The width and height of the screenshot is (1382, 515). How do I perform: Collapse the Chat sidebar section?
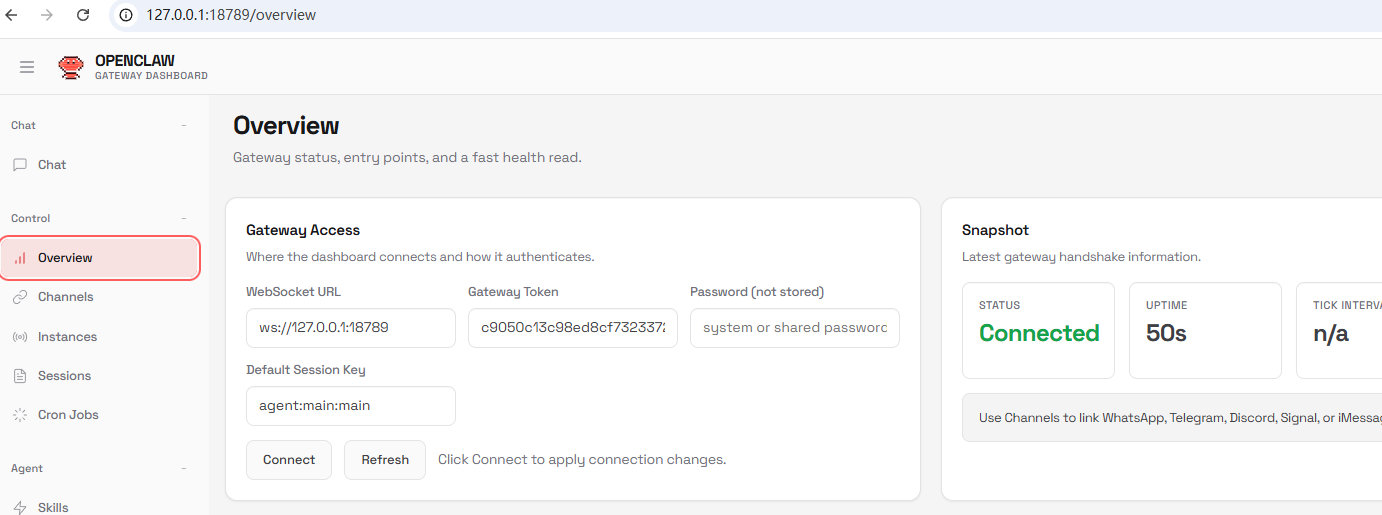tap(184, 126)
